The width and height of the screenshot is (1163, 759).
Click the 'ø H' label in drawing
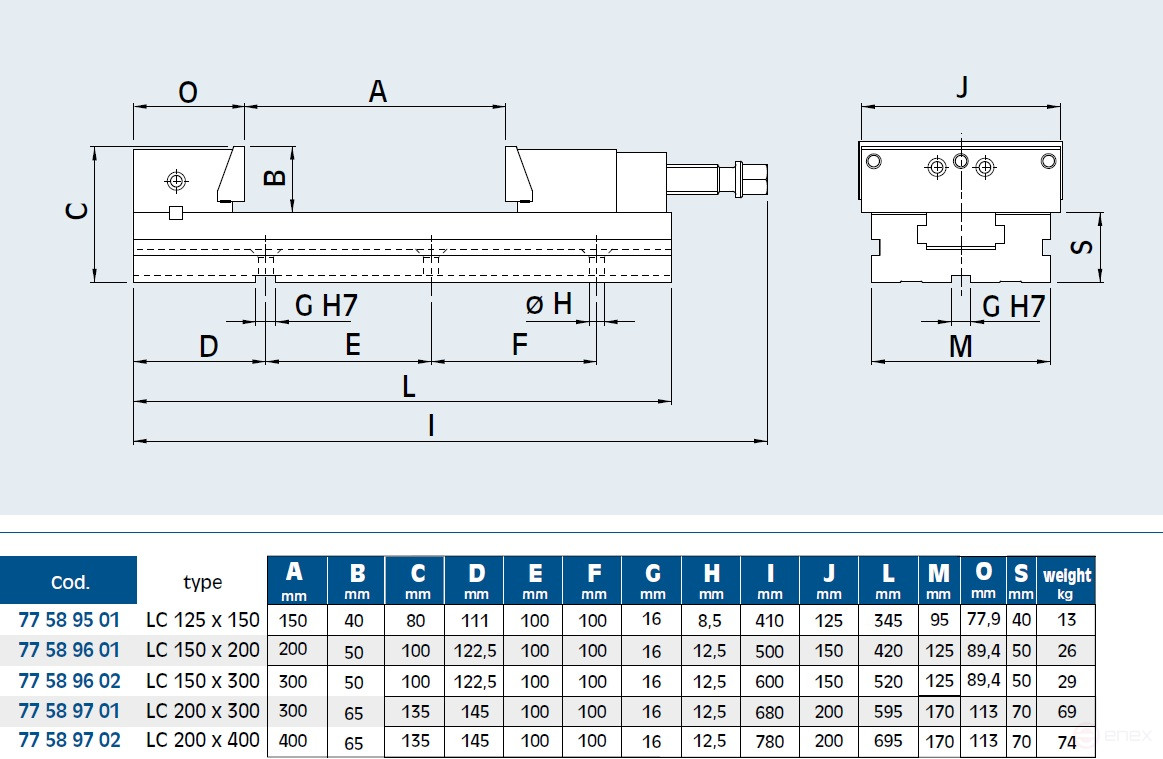(549, 304)
